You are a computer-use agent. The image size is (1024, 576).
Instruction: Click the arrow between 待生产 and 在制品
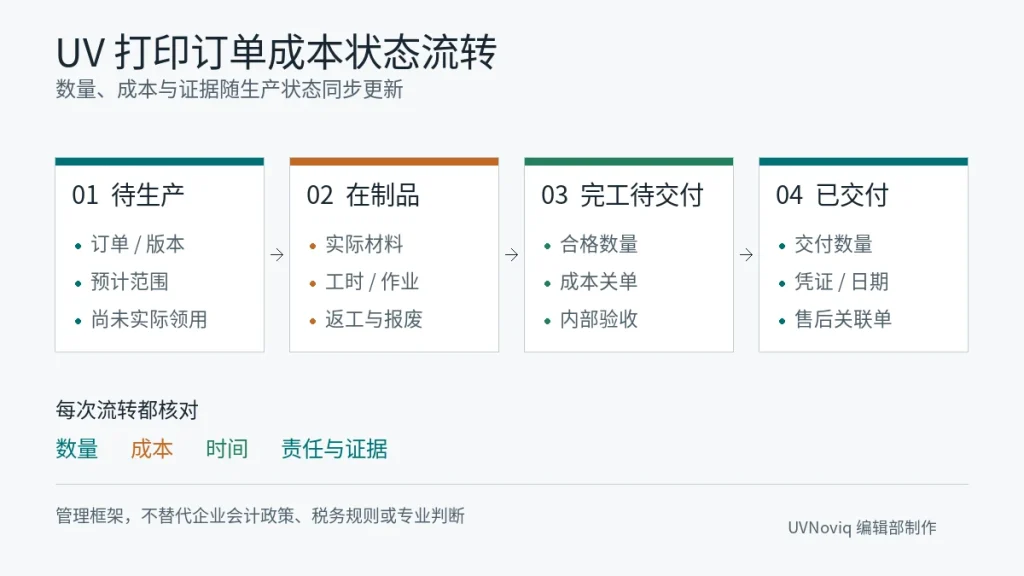point(277,255)
